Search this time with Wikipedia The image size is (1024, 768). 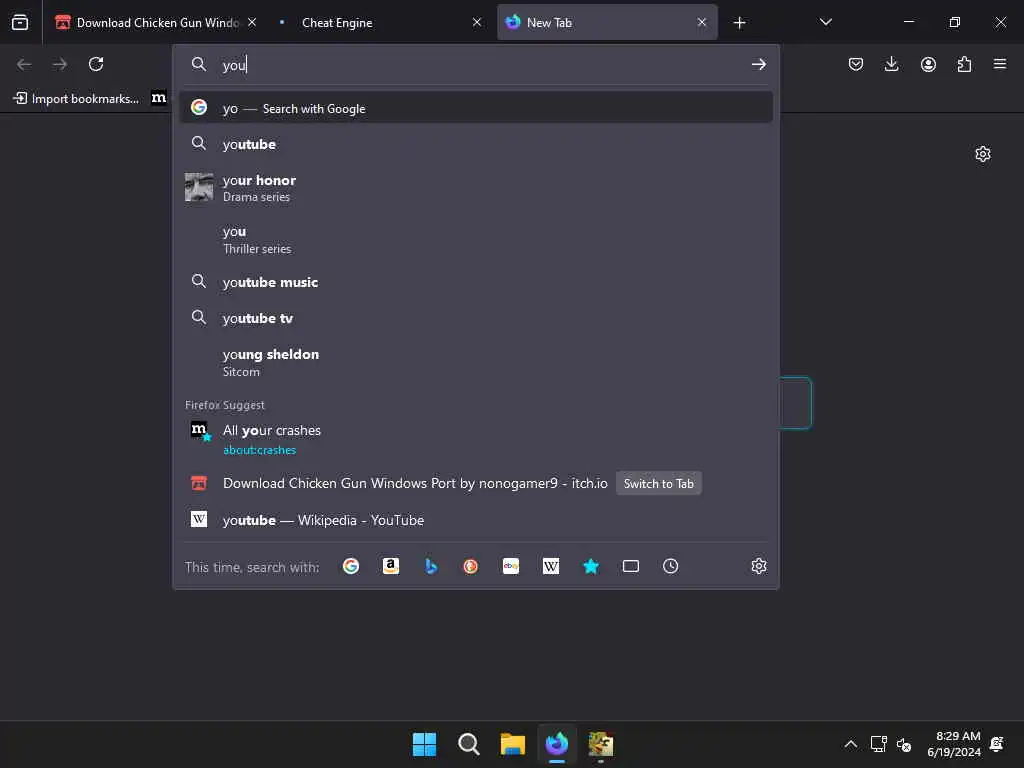[x=551, y=566]
